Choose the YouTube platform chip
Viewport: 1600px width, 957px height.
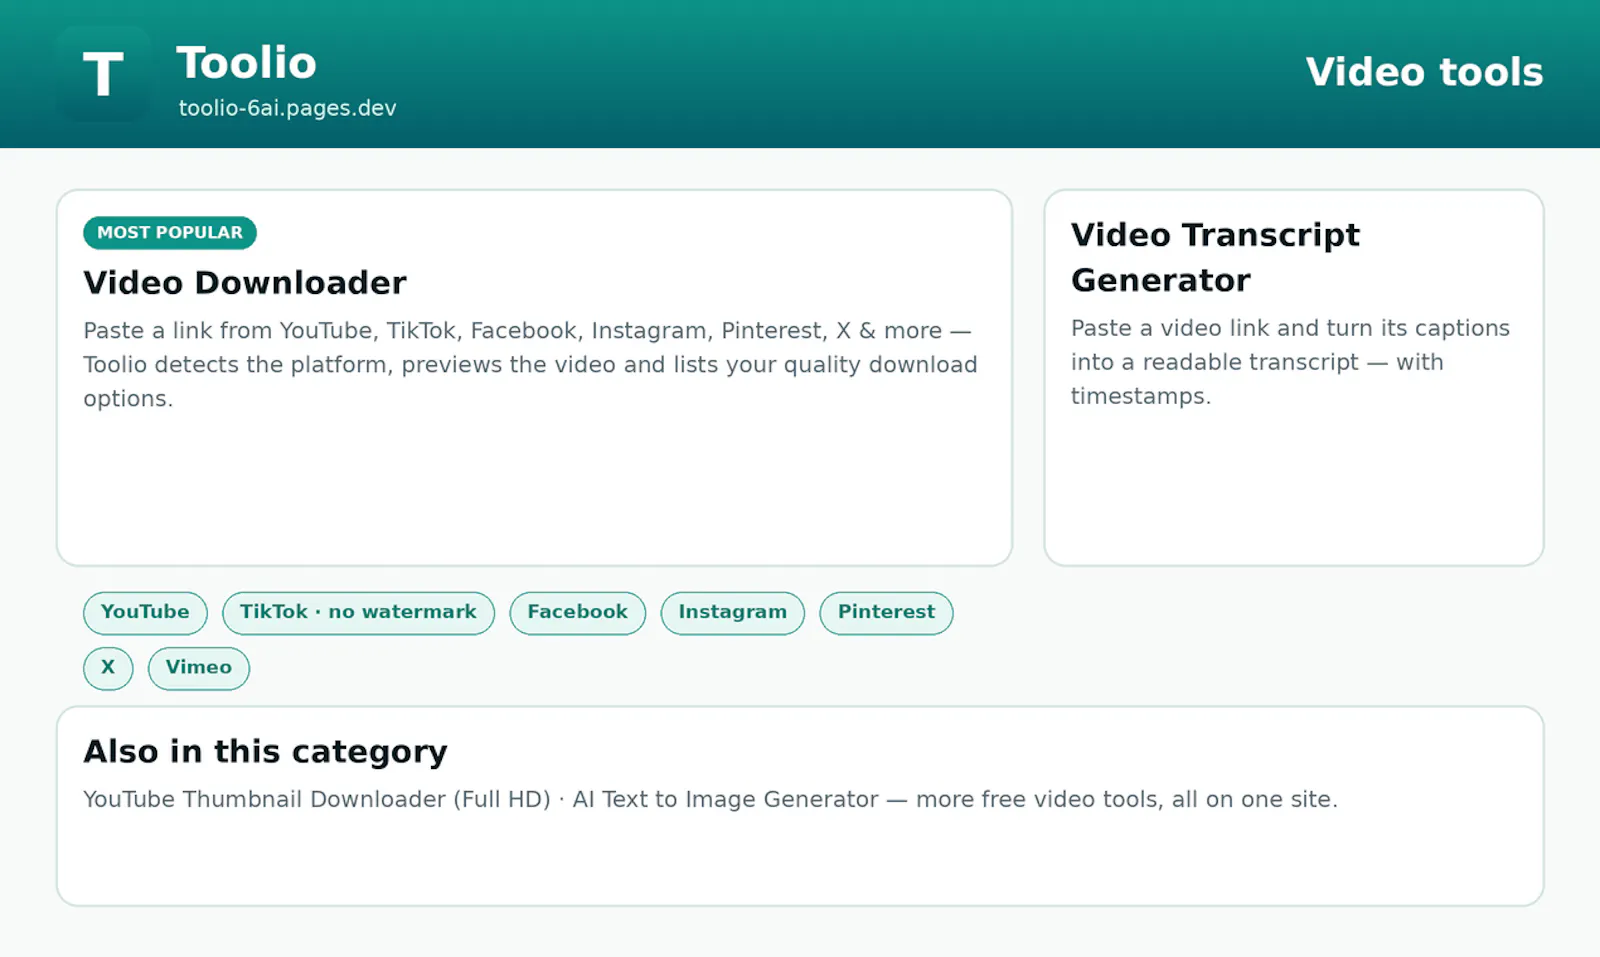(145, 612)
